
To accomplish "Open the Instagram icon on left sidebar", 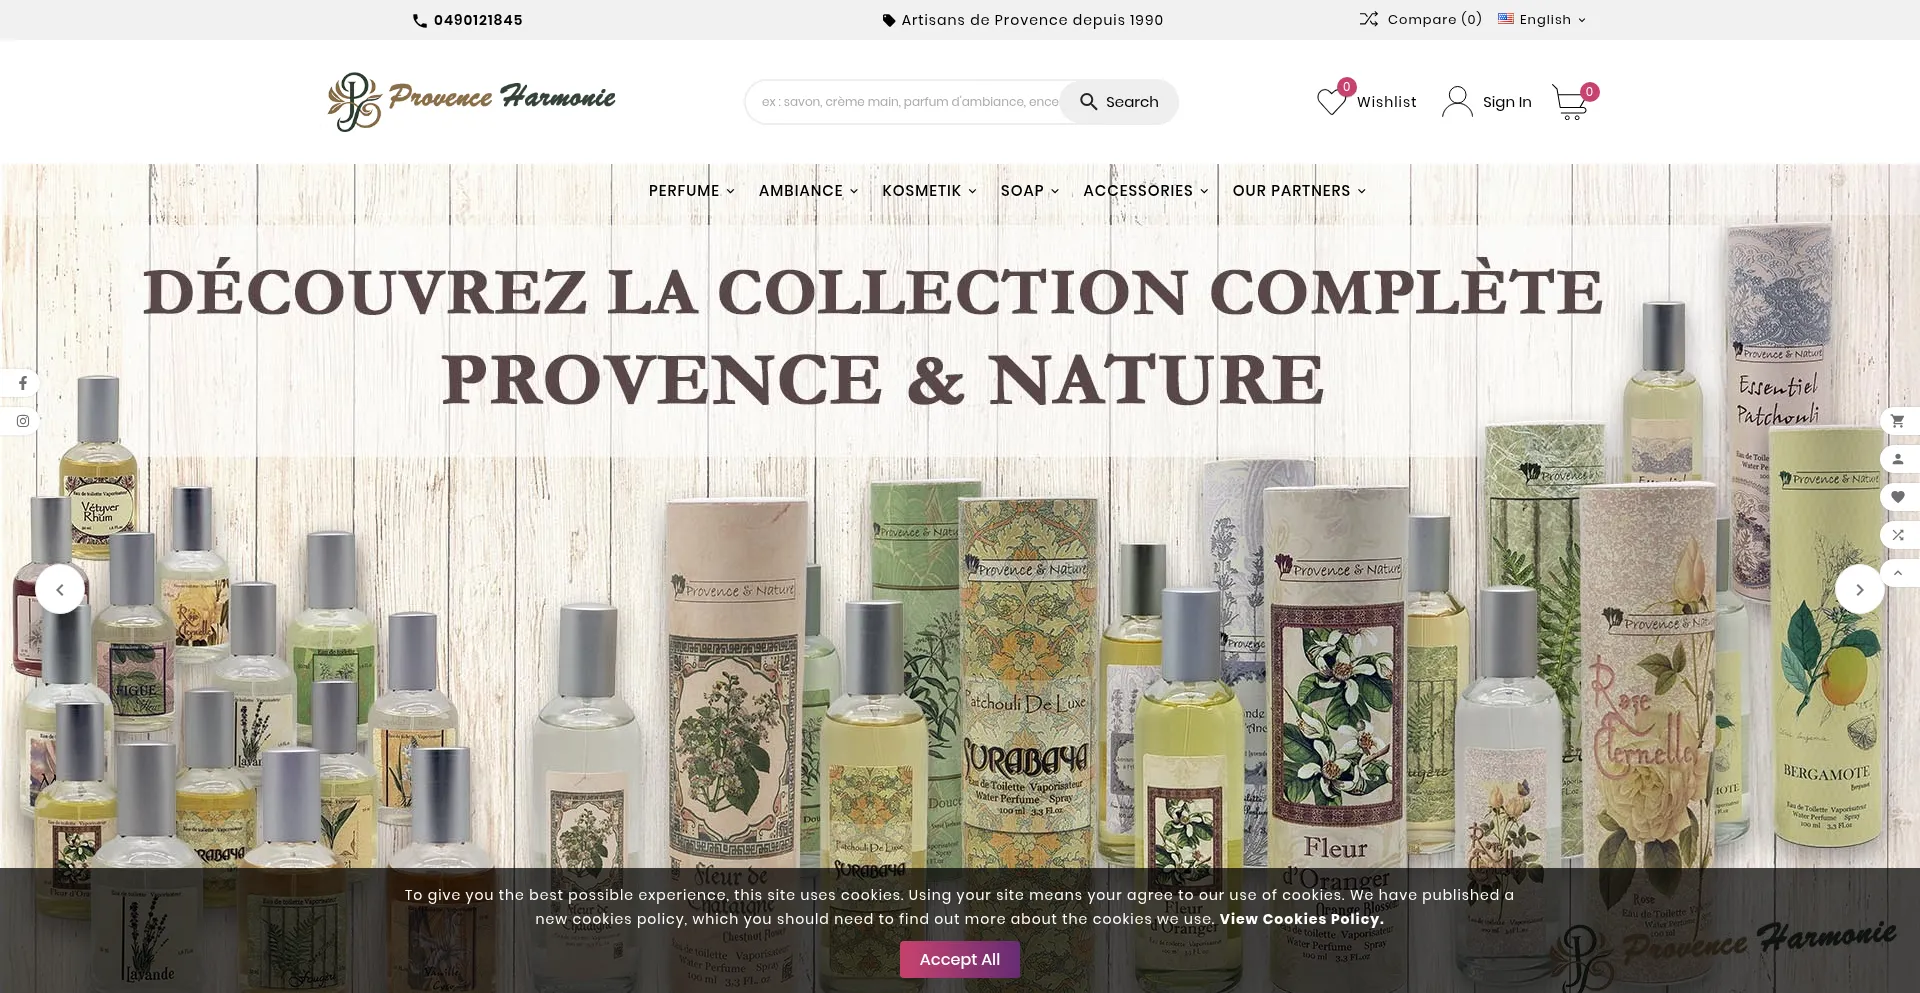I will [22, 421].
